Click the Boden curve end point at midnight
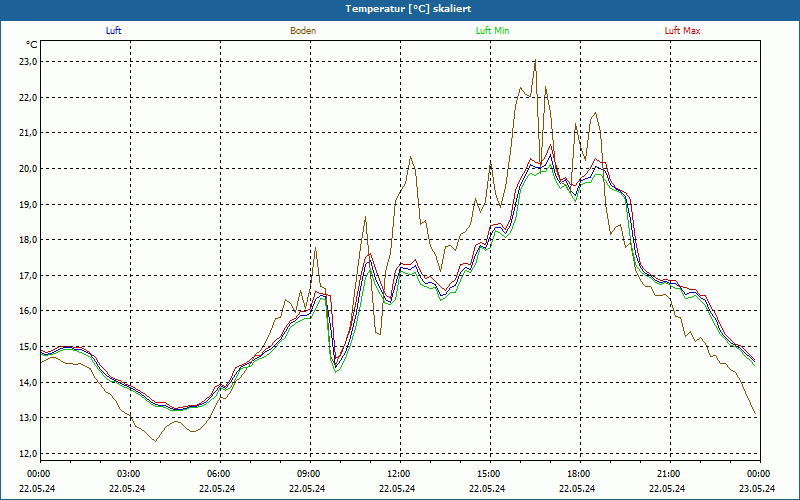 (755, 414)
